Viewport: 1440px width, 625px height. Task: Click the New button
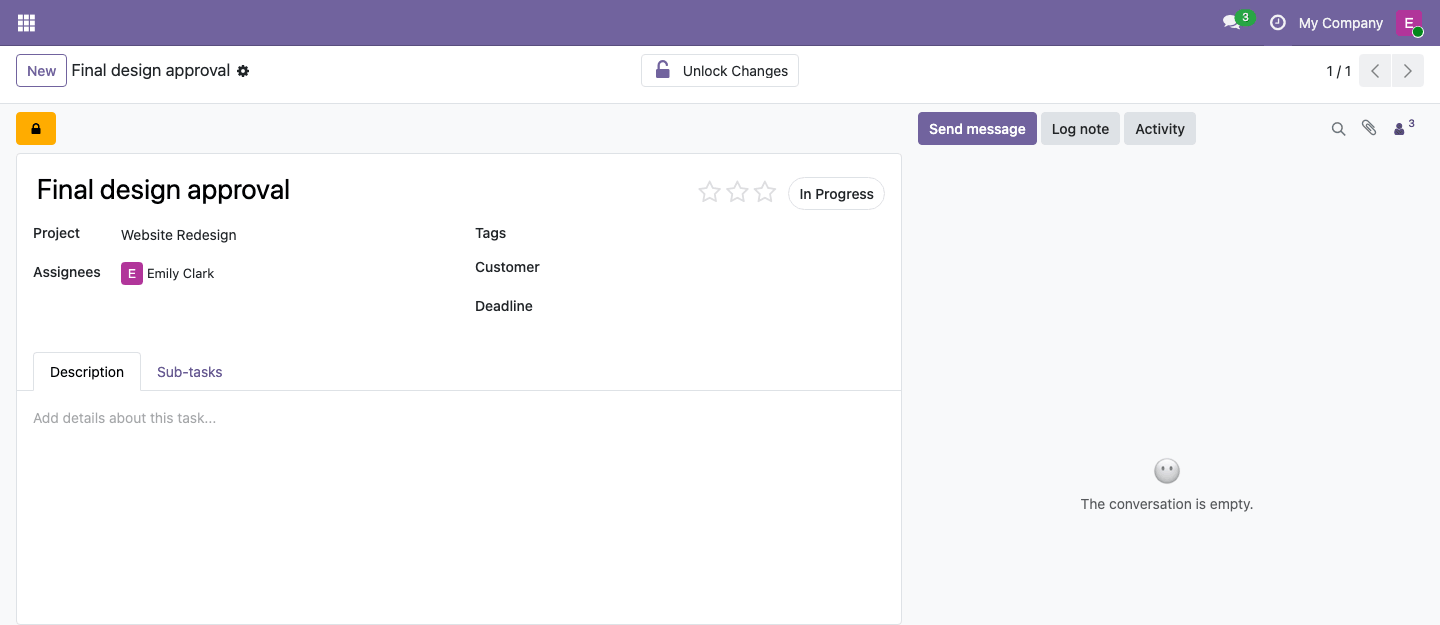pyautogui.click(x=41, y=71)
